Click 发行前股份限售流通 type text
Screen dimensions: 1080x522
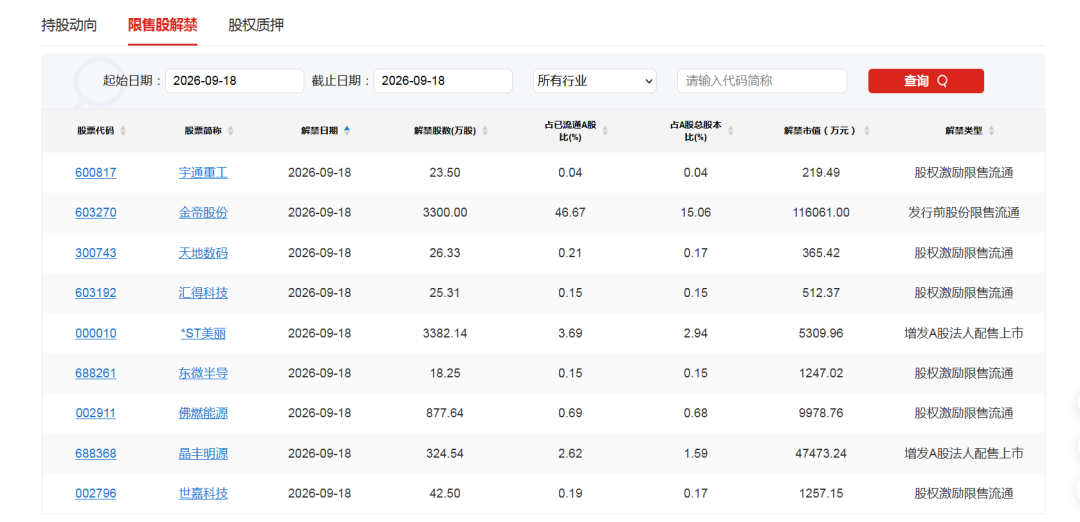pos(964,213)
